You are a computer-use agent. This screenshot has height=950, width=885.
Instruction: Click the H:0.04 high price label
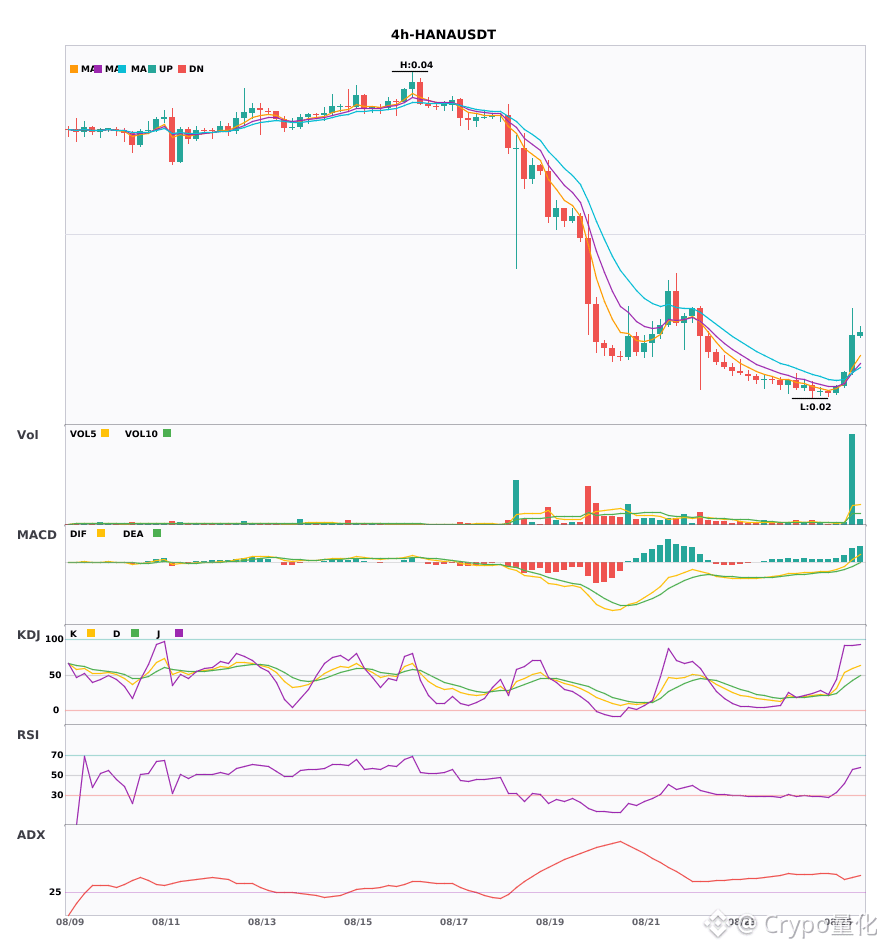point(416,65)
